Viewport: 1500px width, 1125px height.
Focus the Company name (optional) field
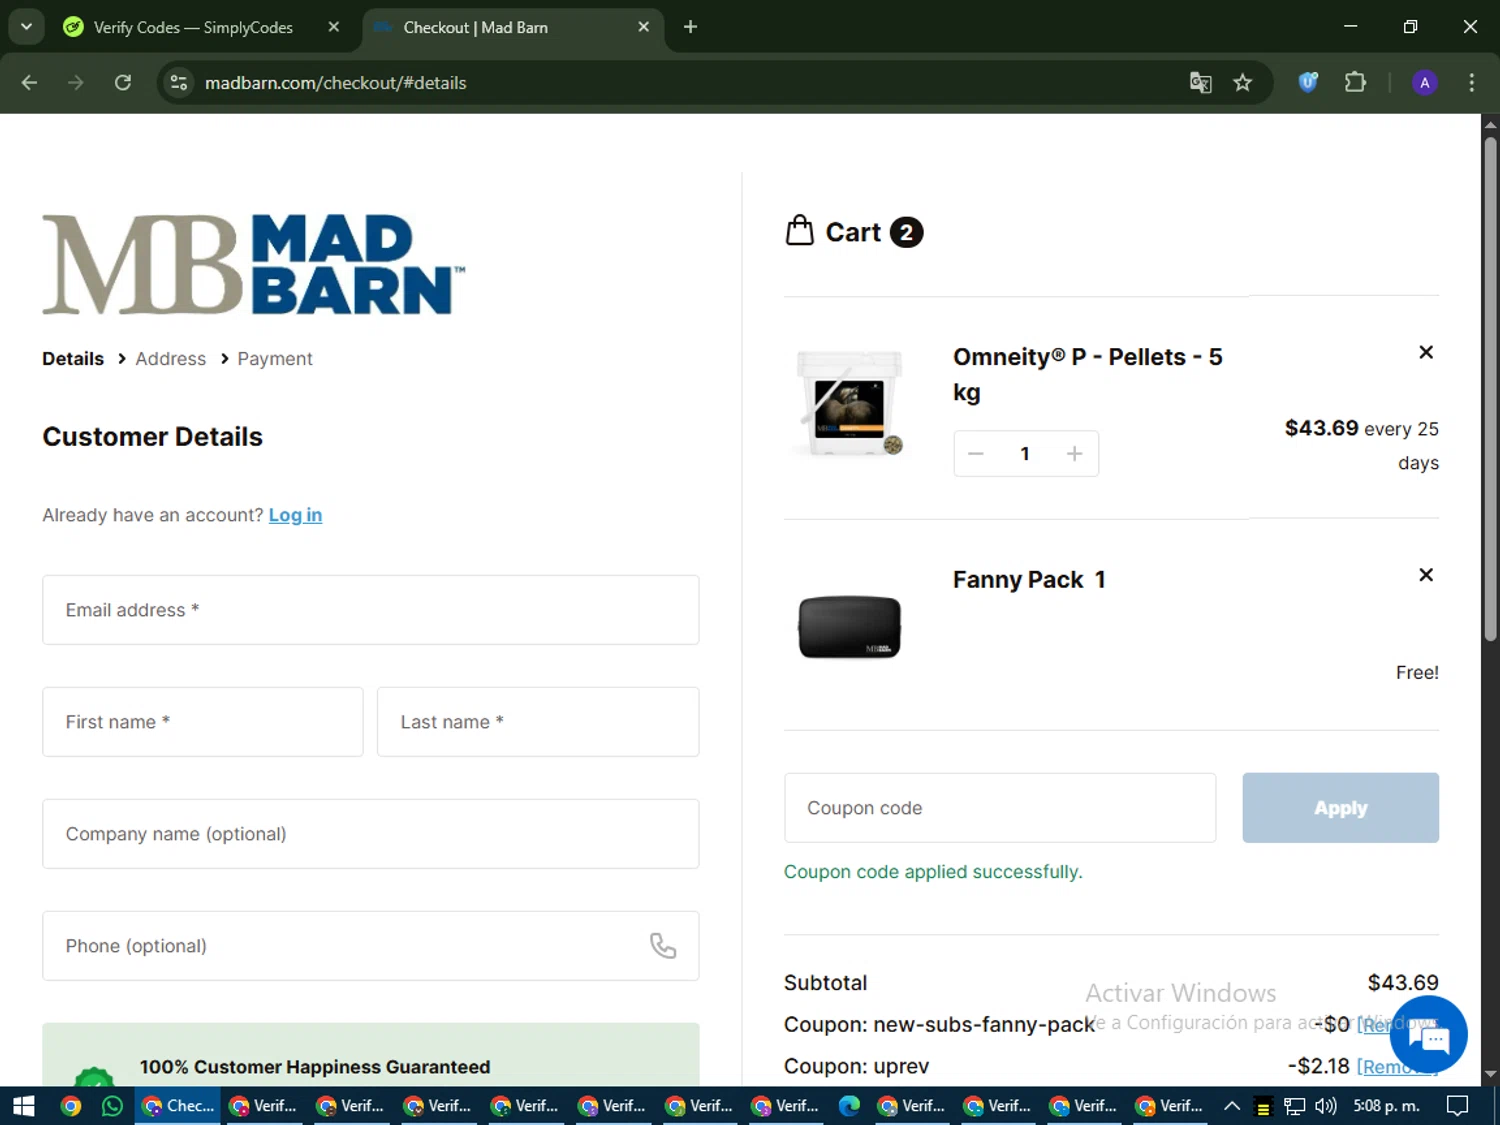tap(371, 834)
